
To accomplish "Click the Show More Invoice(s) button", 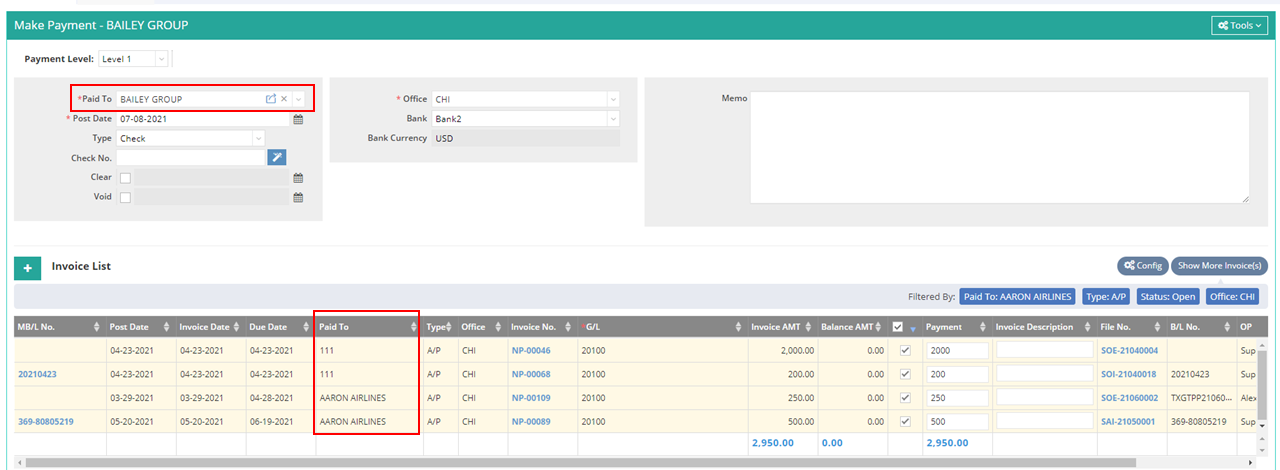I will pos(1218,265).
